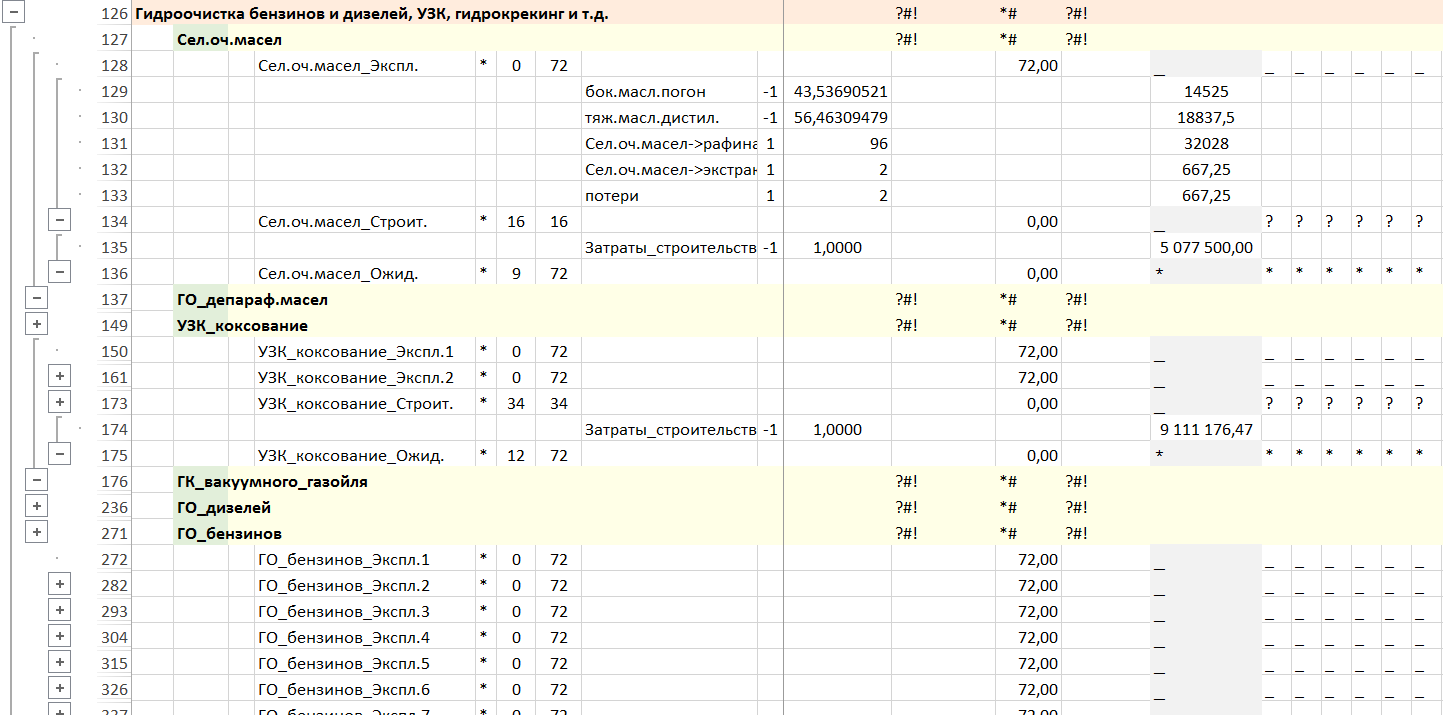Click the cell containing 5 077 500,00
The height and width of the screenshot is (715, 1443).
(x=1204, y=247)
